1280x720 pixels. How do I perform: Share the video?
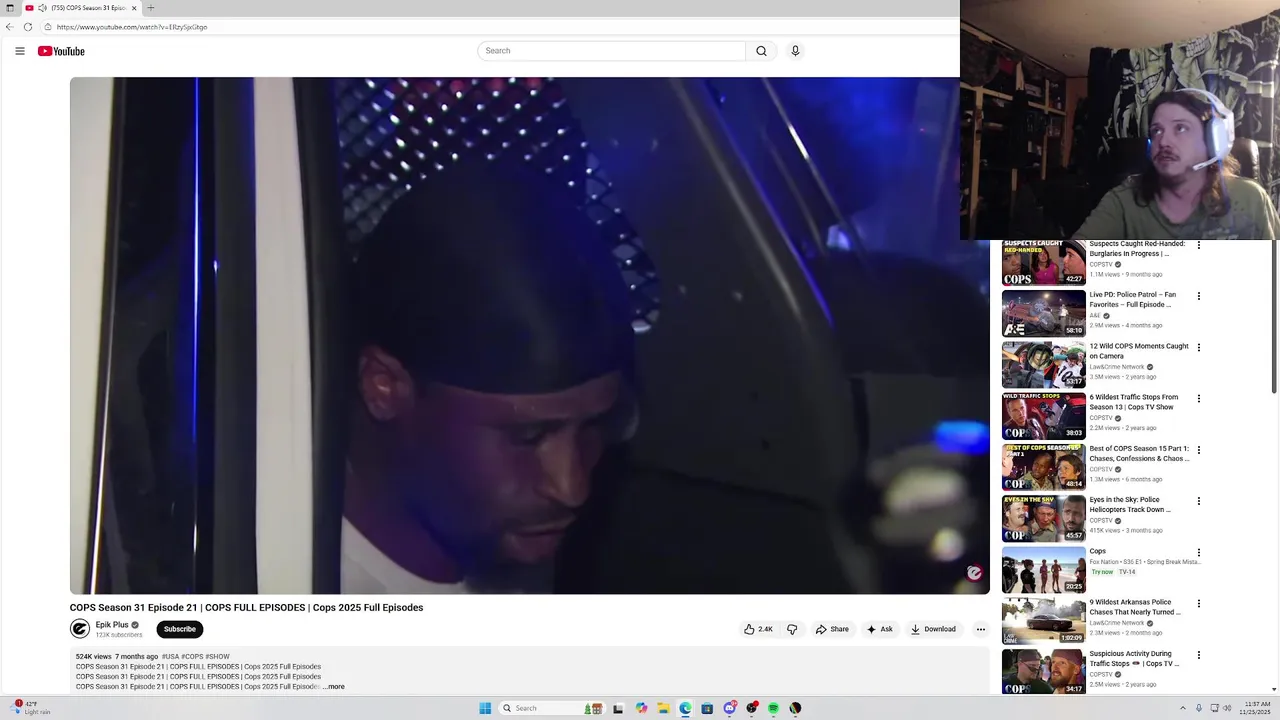click(832, 629)
